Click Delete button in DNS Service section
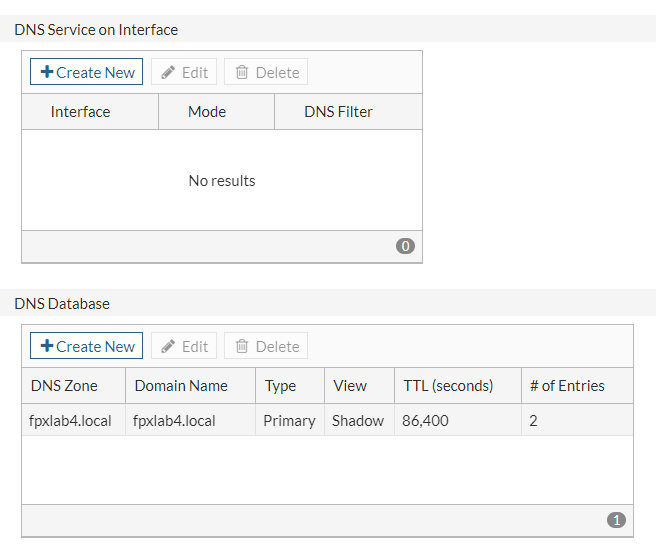The height and width of the screenshot is (548, 656). click(x=266, y=72)
